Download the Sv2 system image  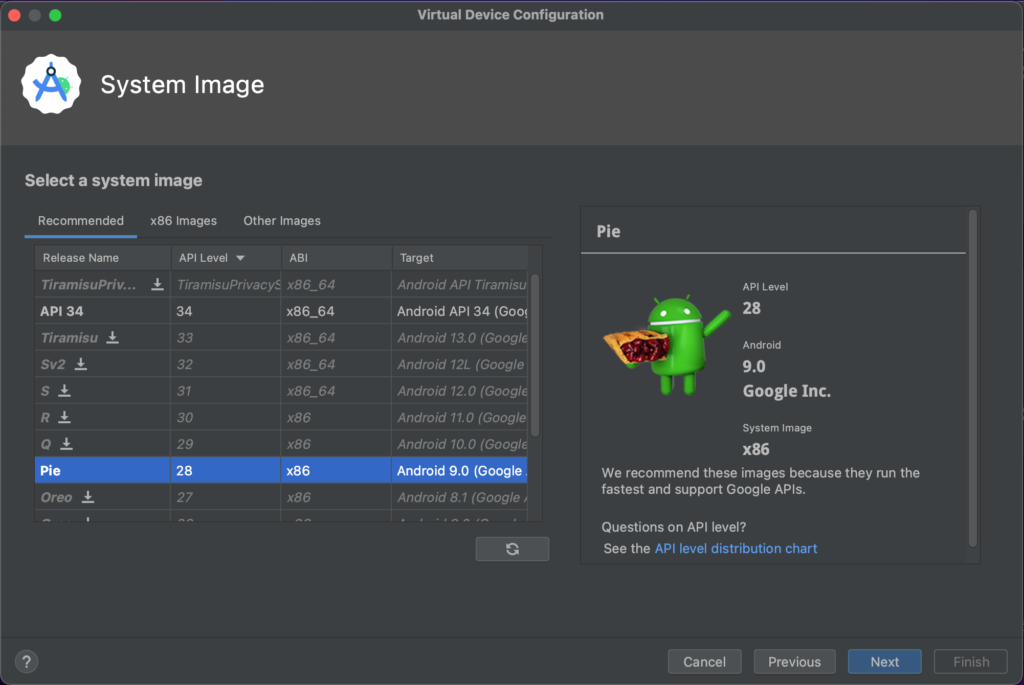coord(80,364)
